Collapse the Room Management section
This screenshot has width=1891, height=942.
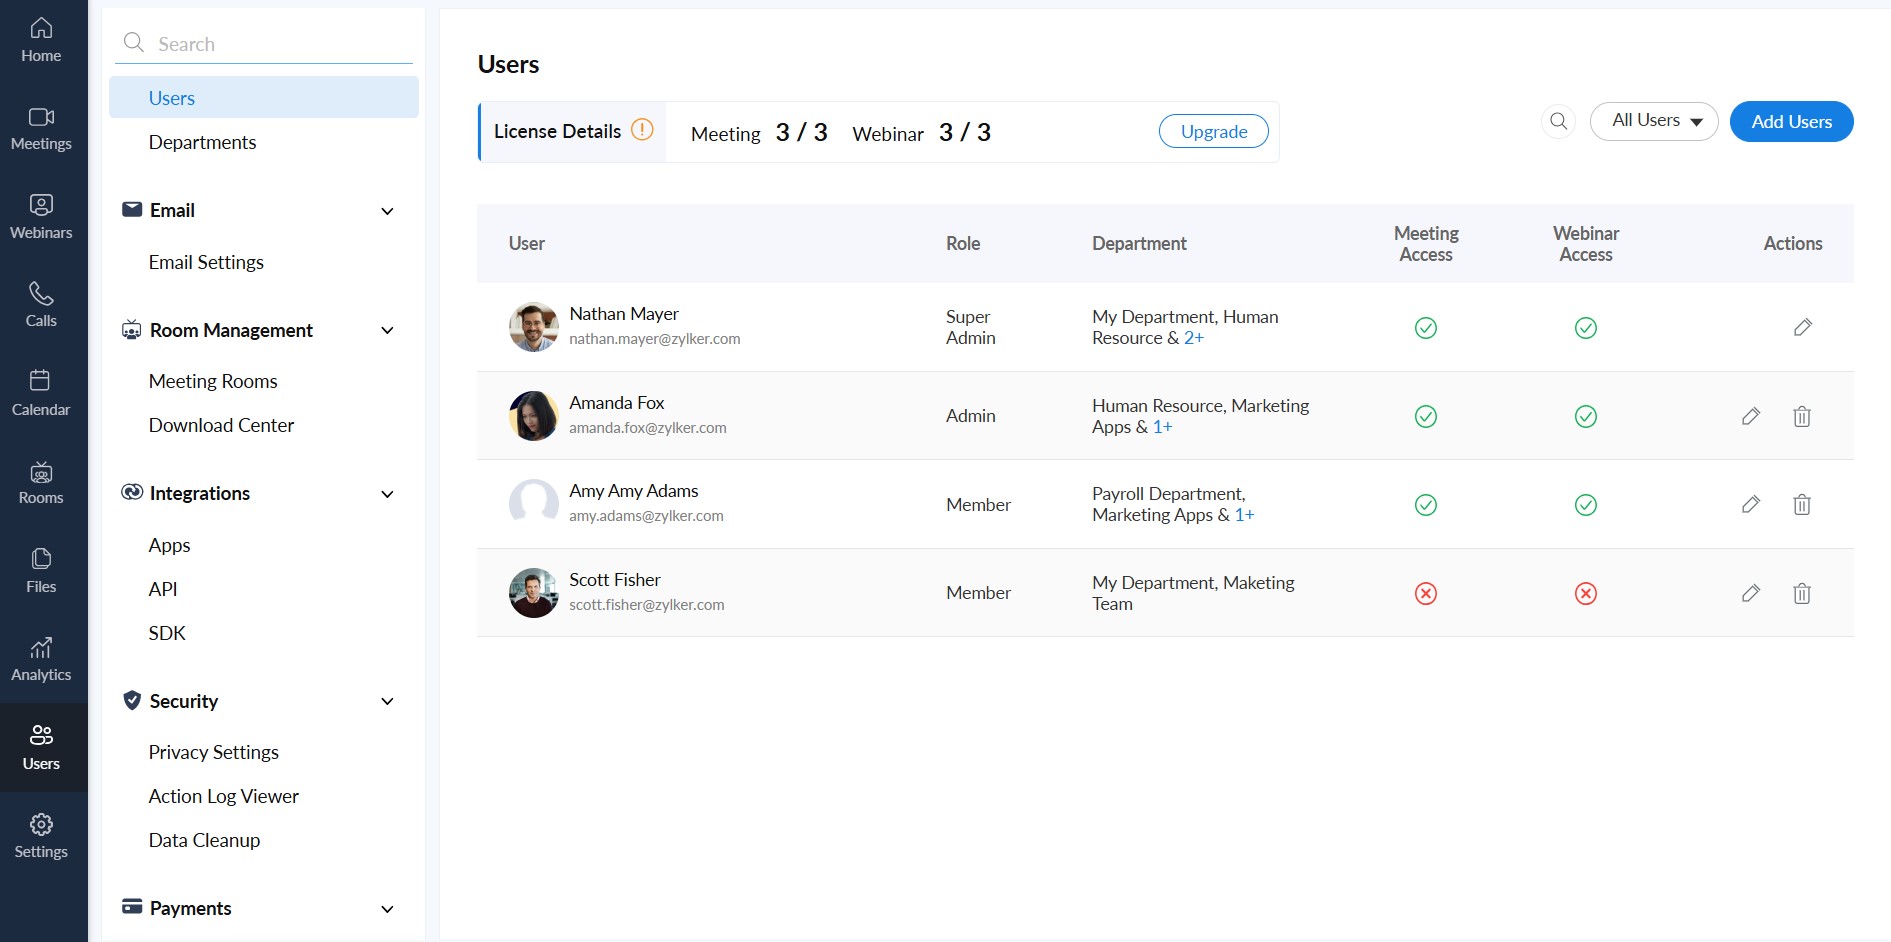coord(387,330)
